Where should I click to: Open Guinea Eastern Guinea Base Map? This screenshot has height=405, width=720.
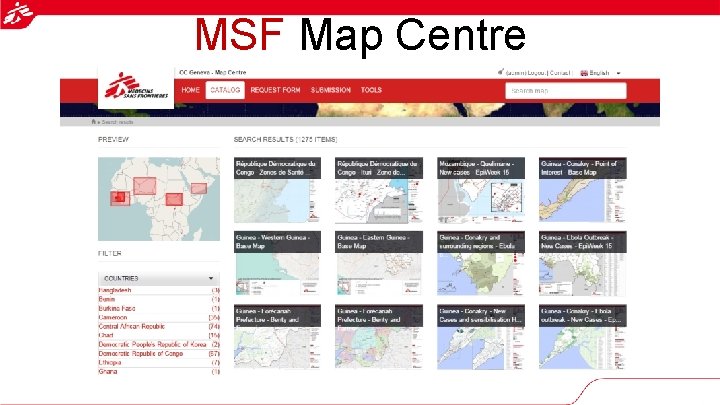(379, 264)
